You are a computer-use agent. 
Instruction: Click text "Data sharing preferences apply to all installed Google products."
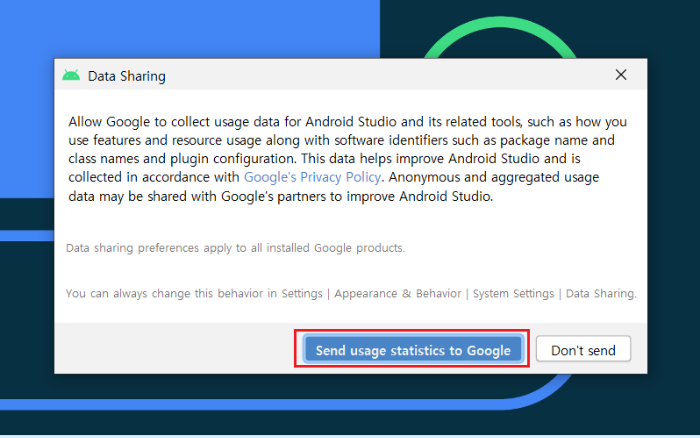(235, 248)
